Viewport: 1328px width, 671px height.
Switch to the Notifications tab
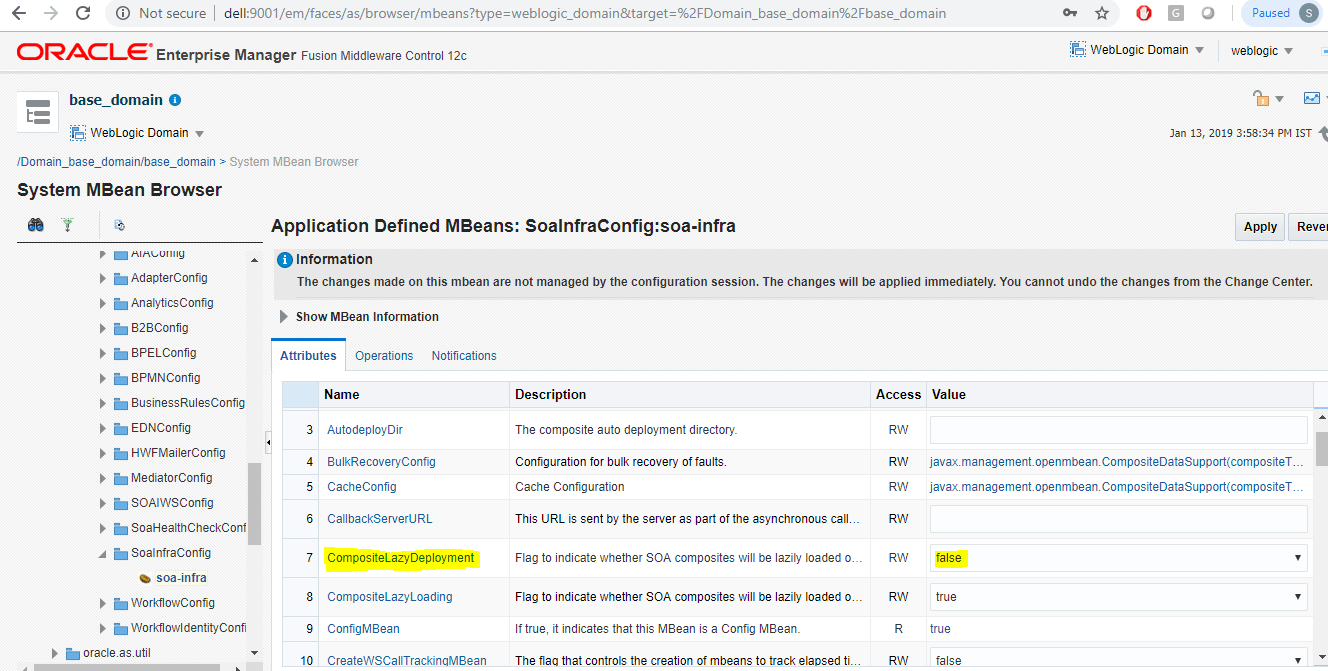click(x=464, y=355)
